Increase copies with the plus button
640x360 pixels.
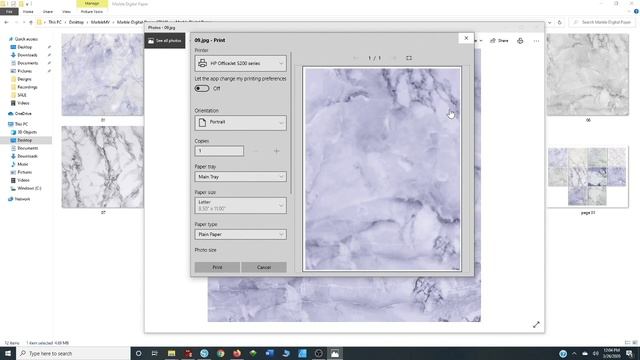click(276, 151)
